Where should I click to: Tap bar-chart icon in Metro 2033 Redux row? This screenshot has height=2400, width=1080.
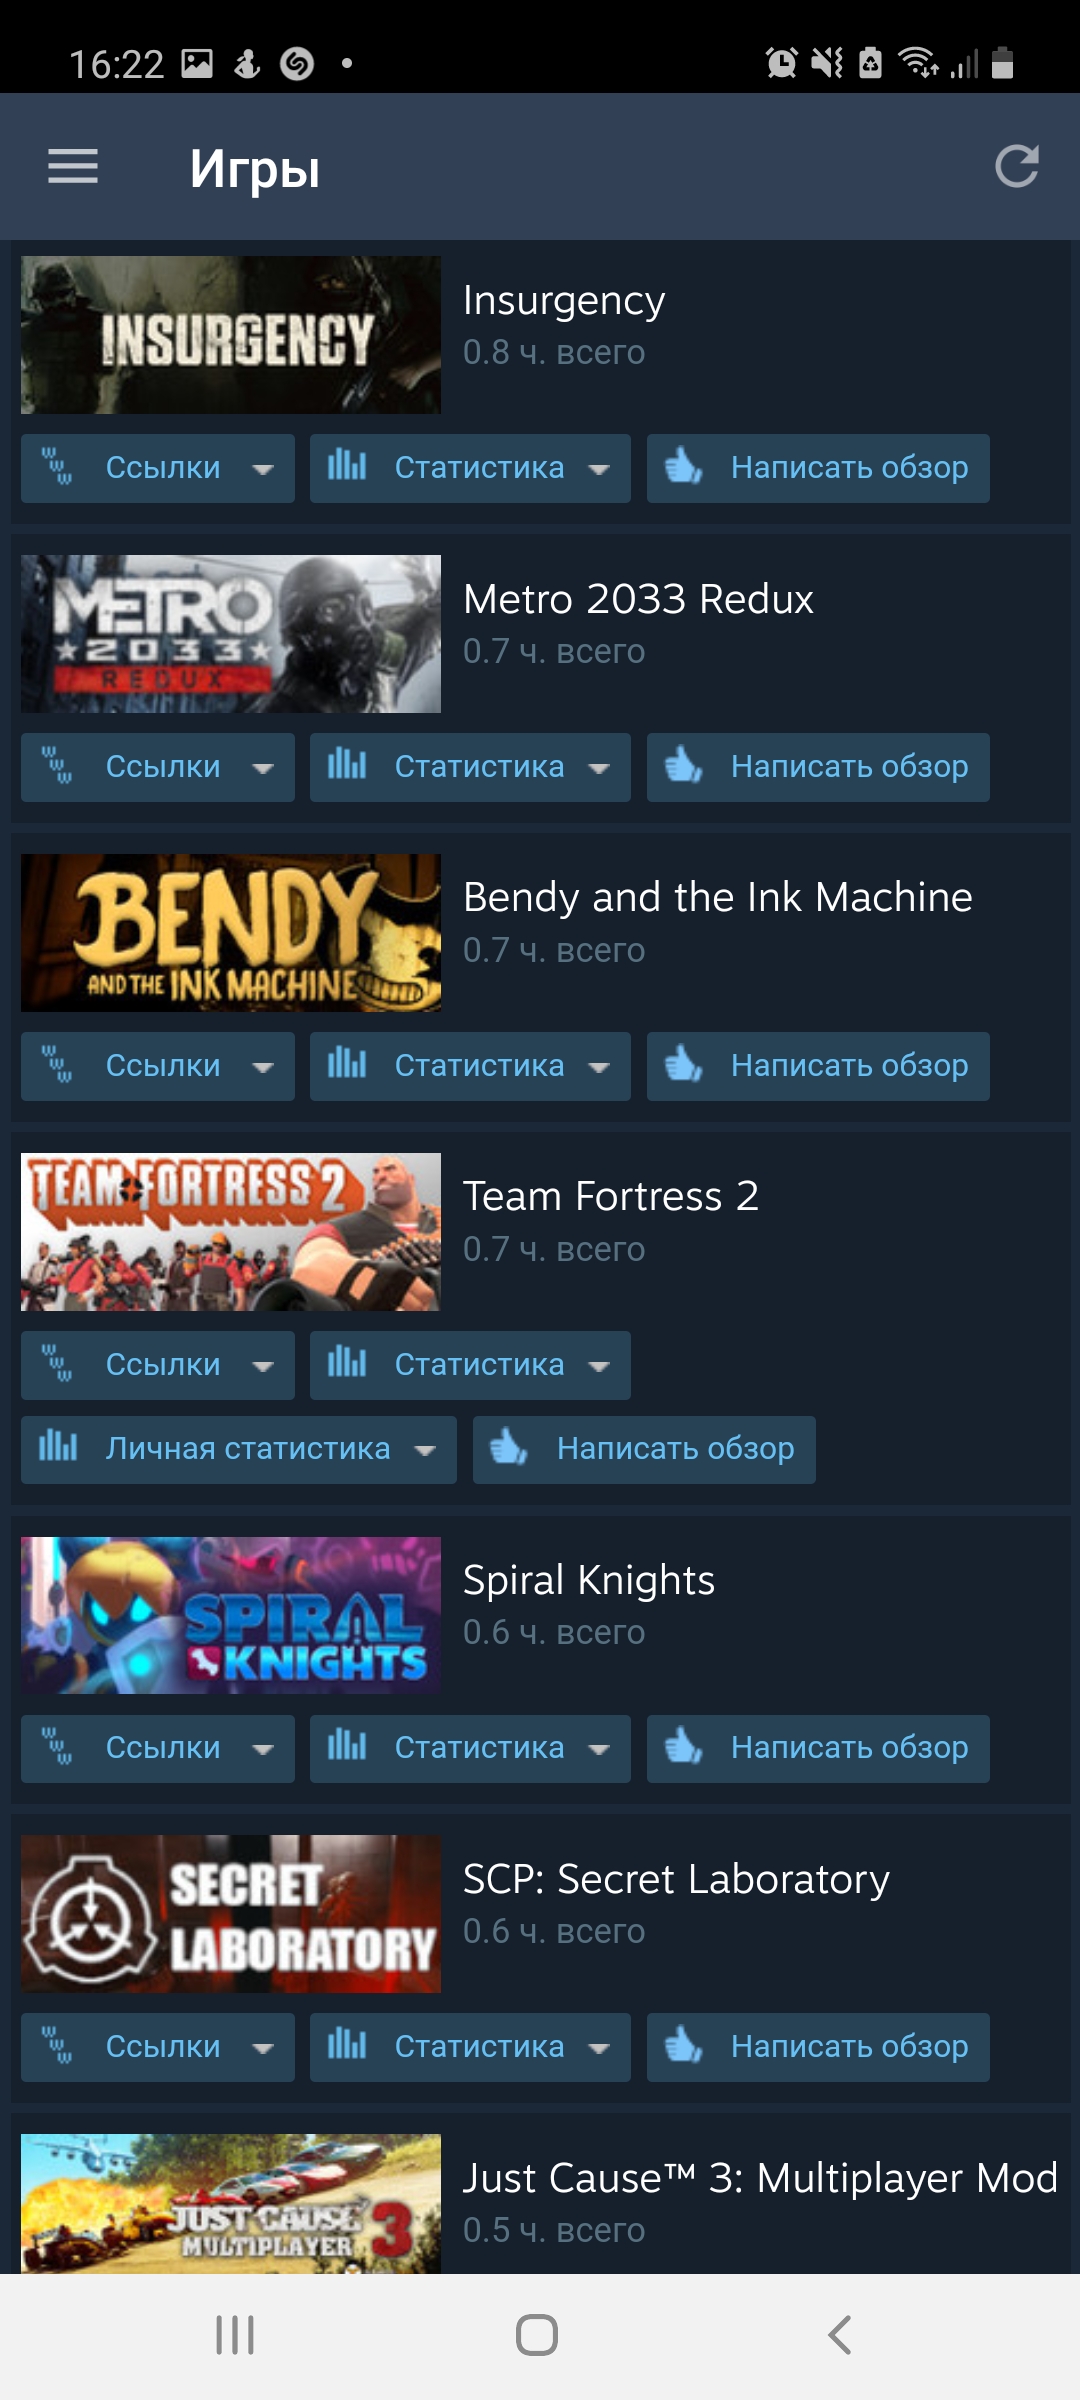point(347,765)
